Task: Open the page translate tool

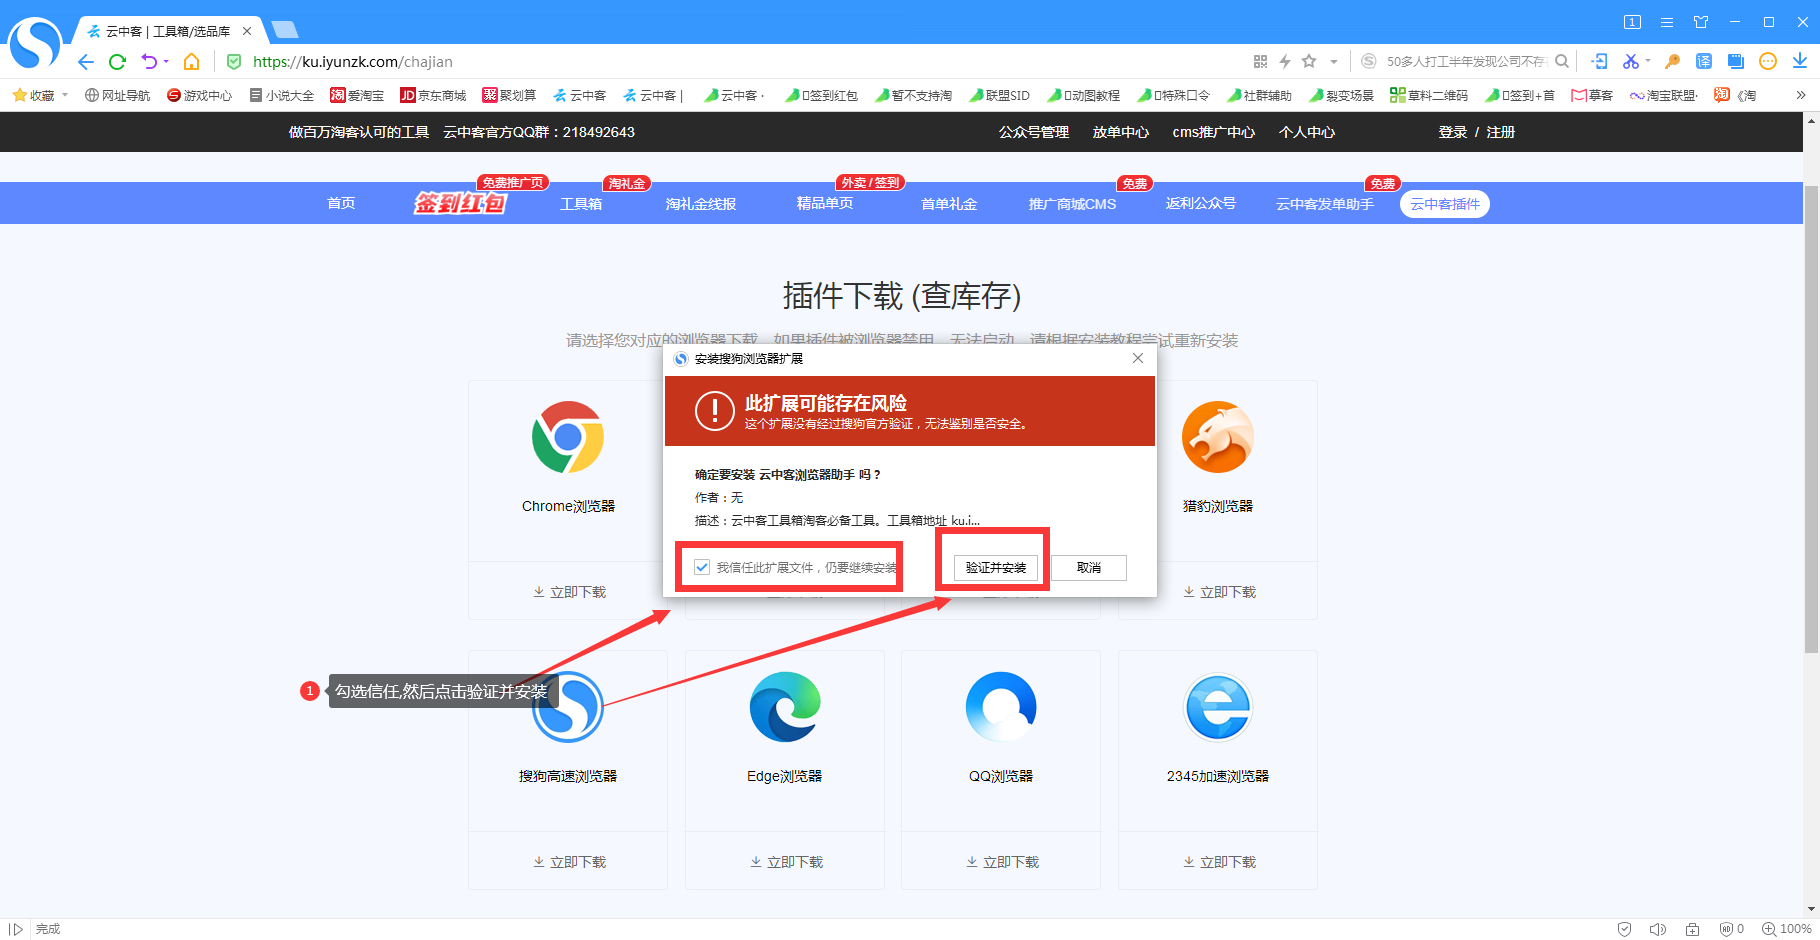Action: coord(1705,61)
